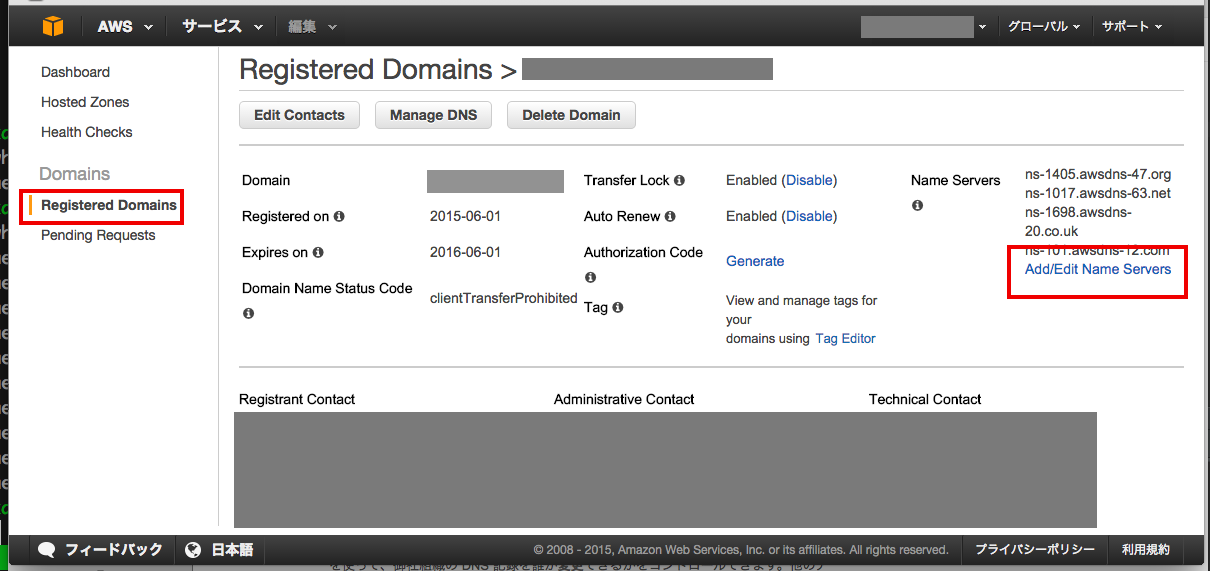Image resolution: width=1210 pixels, height=571 pixels.
Task: Click the Registrant Contact heading
Action: pos(297,399)
